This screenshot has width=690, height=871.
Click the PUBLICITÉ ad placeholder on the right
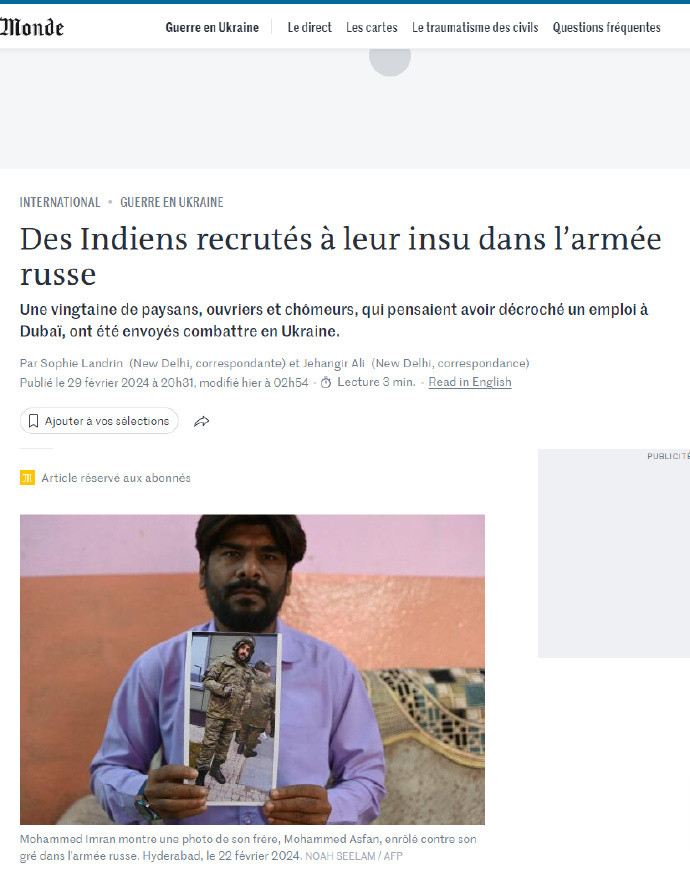(614, 553)
